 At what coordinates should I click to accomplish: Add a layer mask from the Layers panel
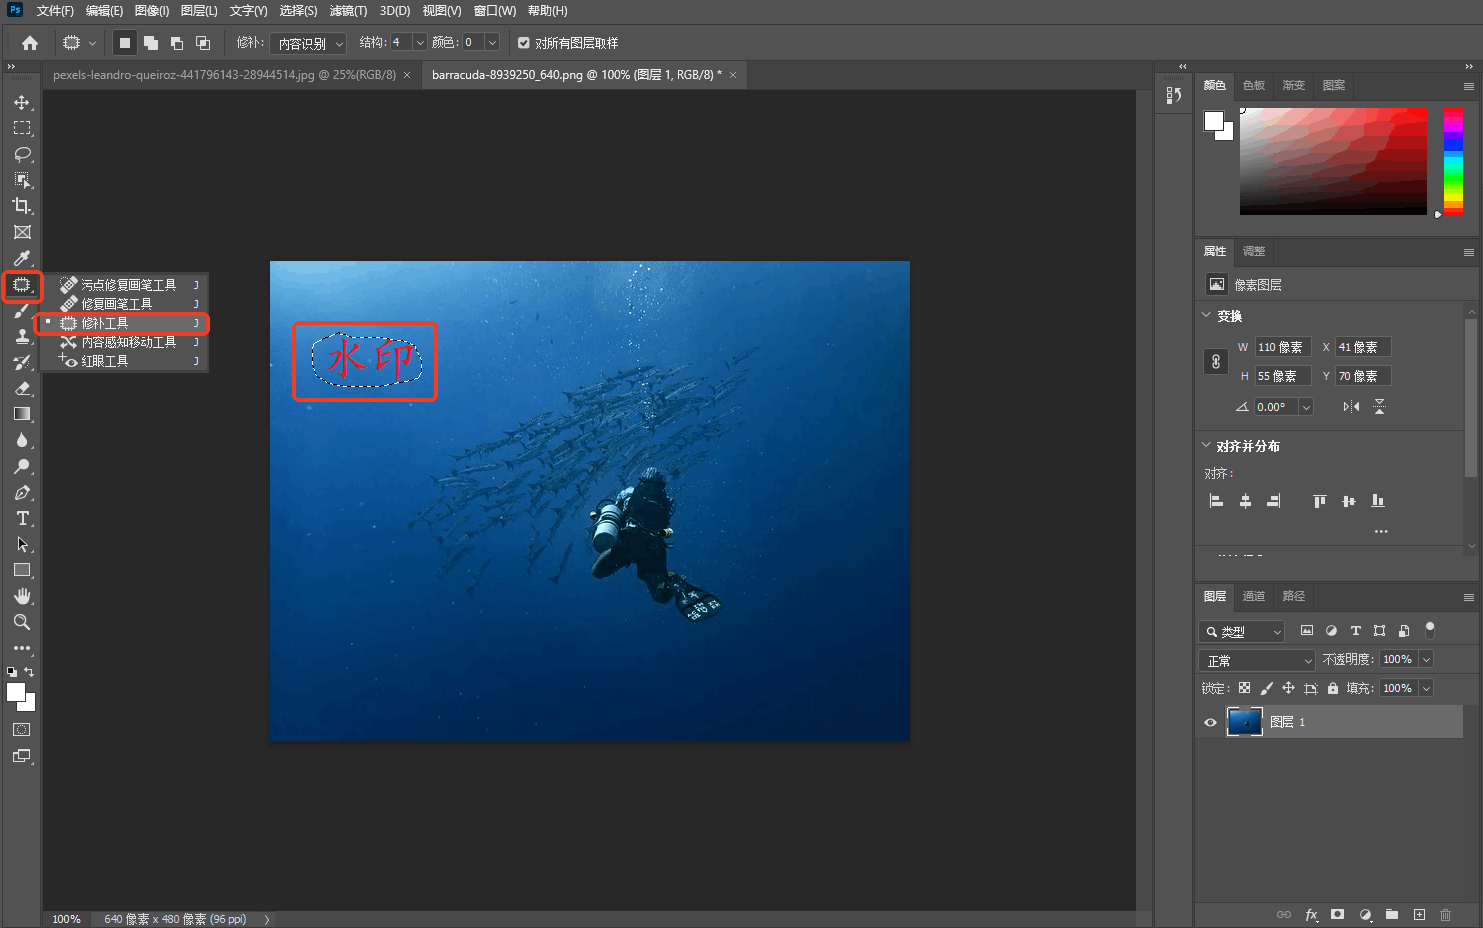click(x=1337, y=915)
